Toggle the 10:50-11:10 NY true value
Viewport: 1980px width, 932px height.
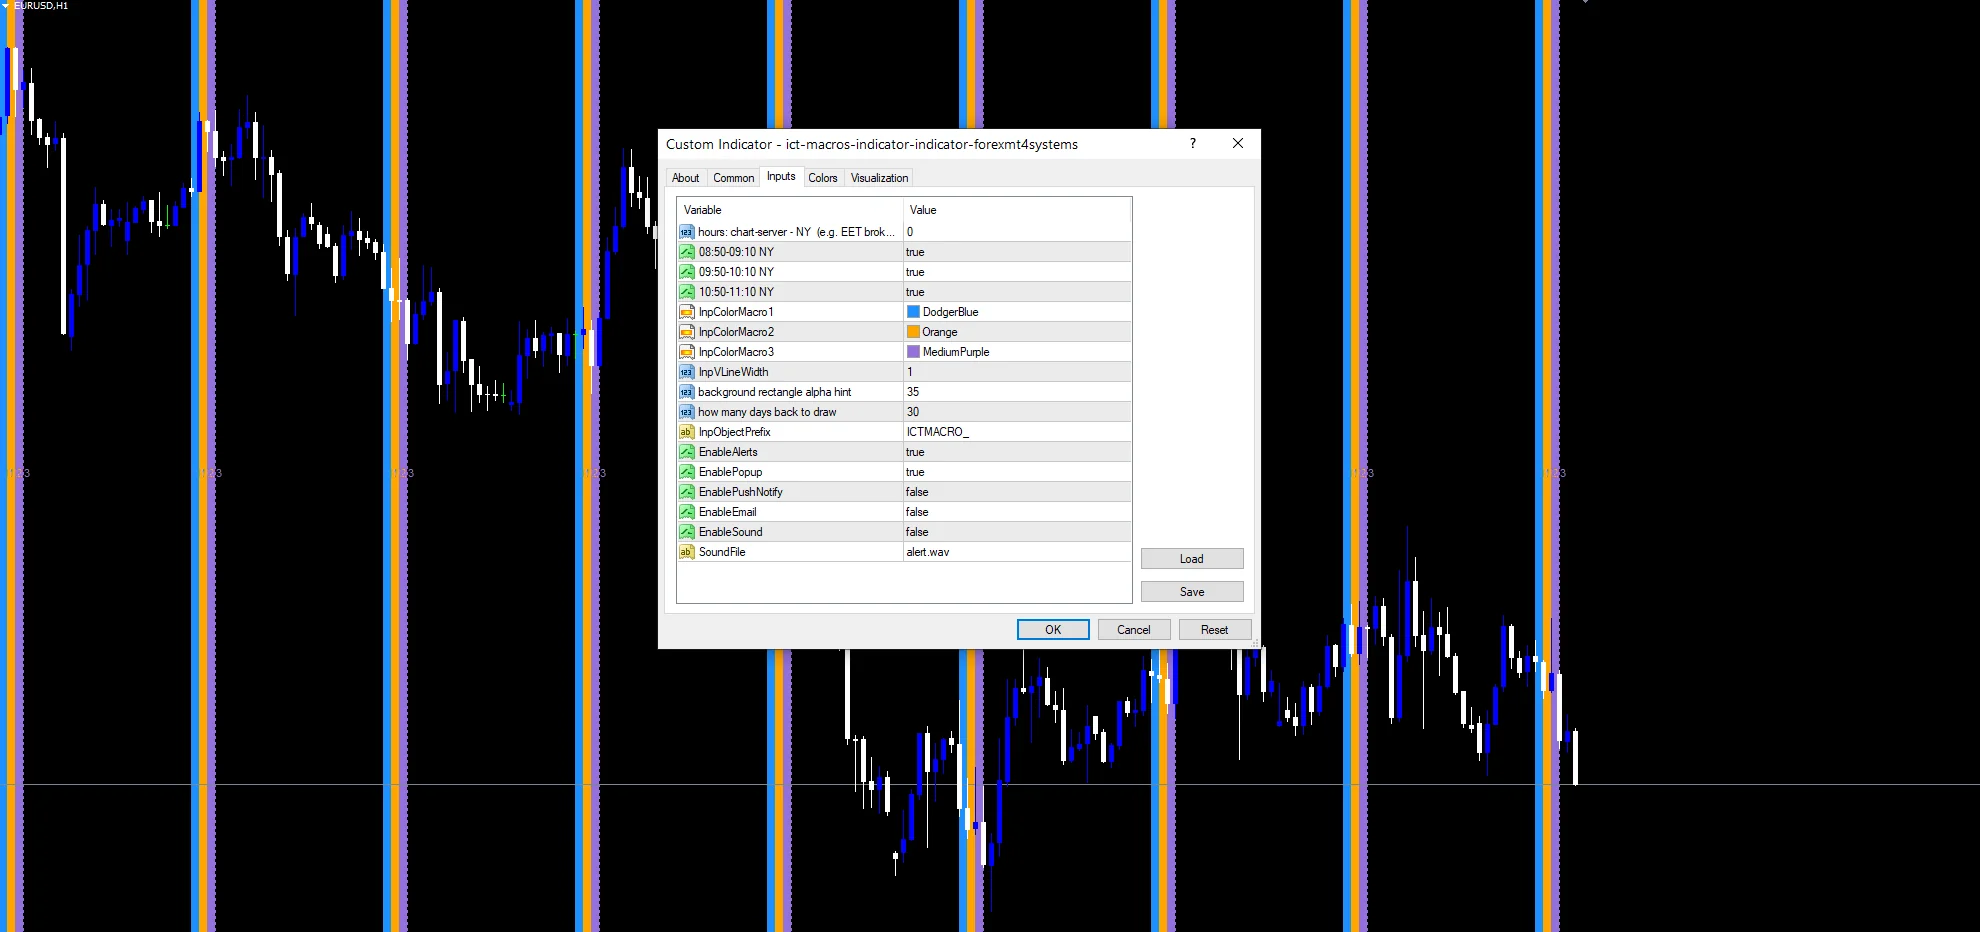(1017, 292)
